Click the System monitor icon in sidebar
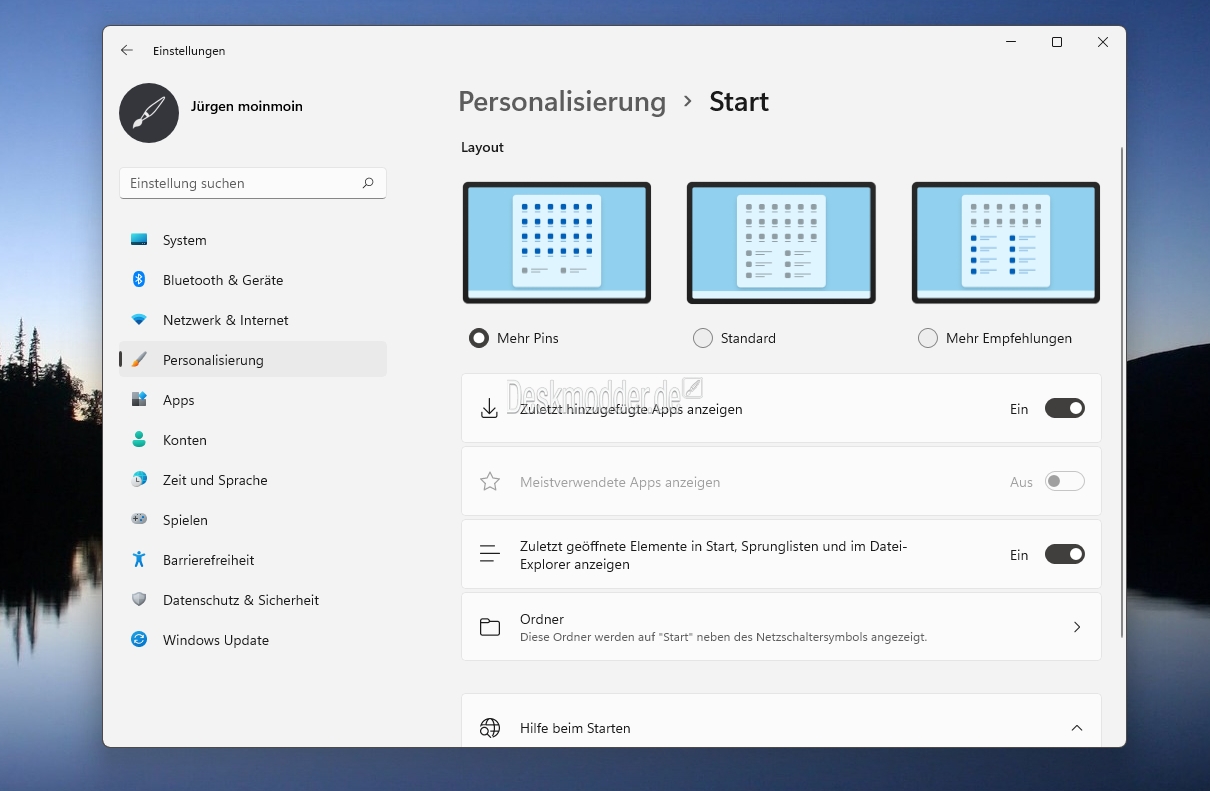This screenshot has height=791, width=1210. click(x=139, y=240)
